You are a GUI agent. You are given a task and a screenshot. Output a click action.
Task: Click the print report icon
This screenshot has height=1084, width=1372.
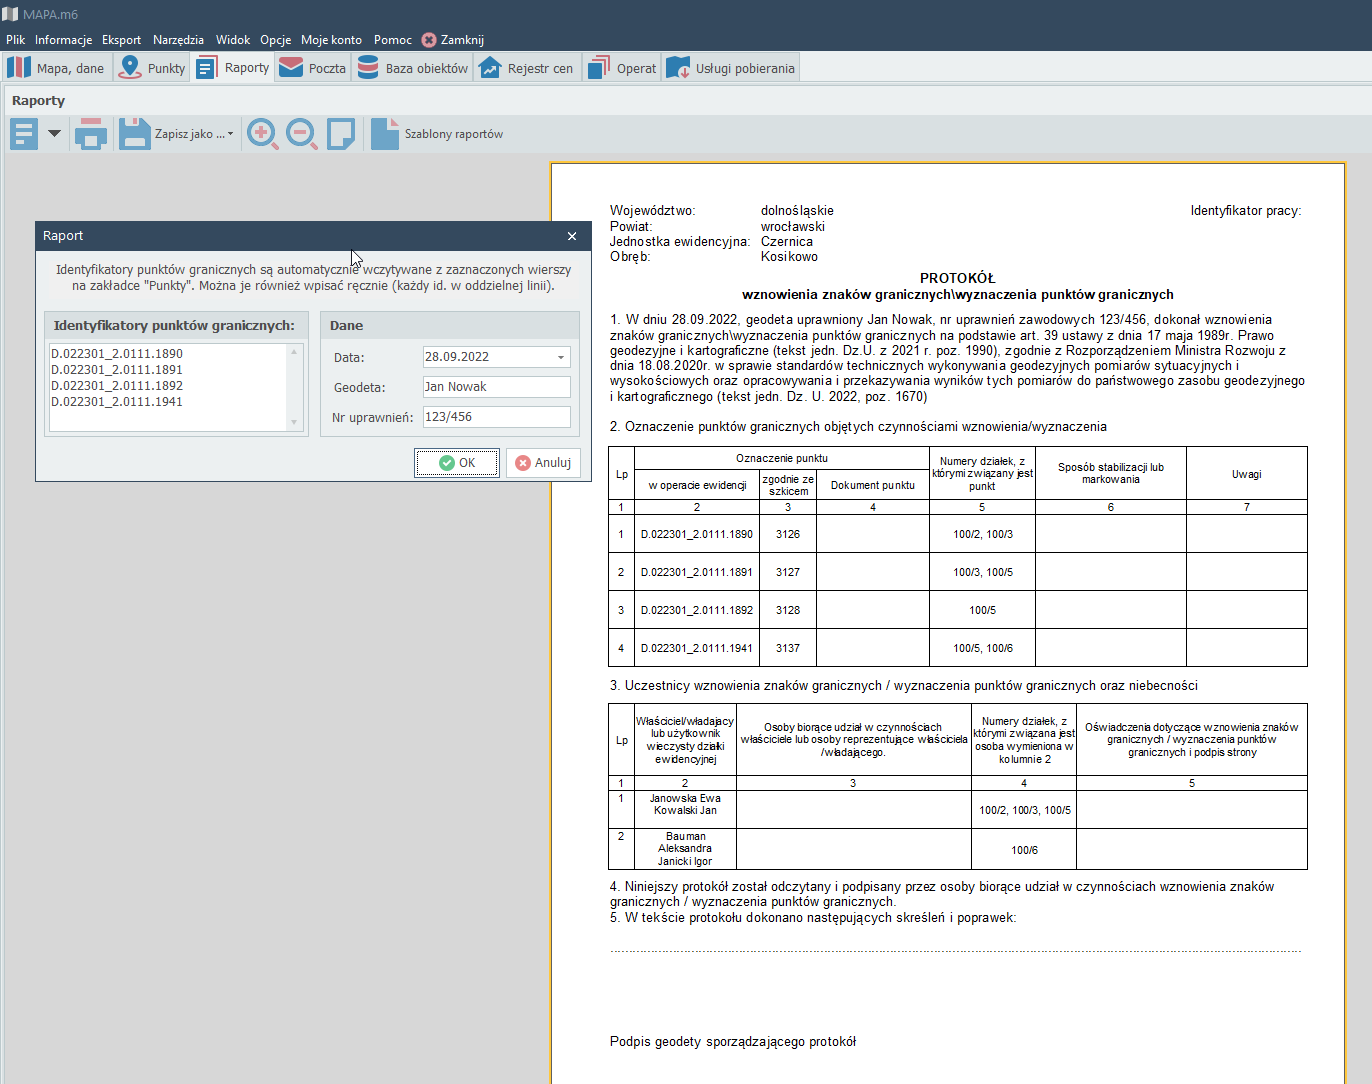(91, 134)
